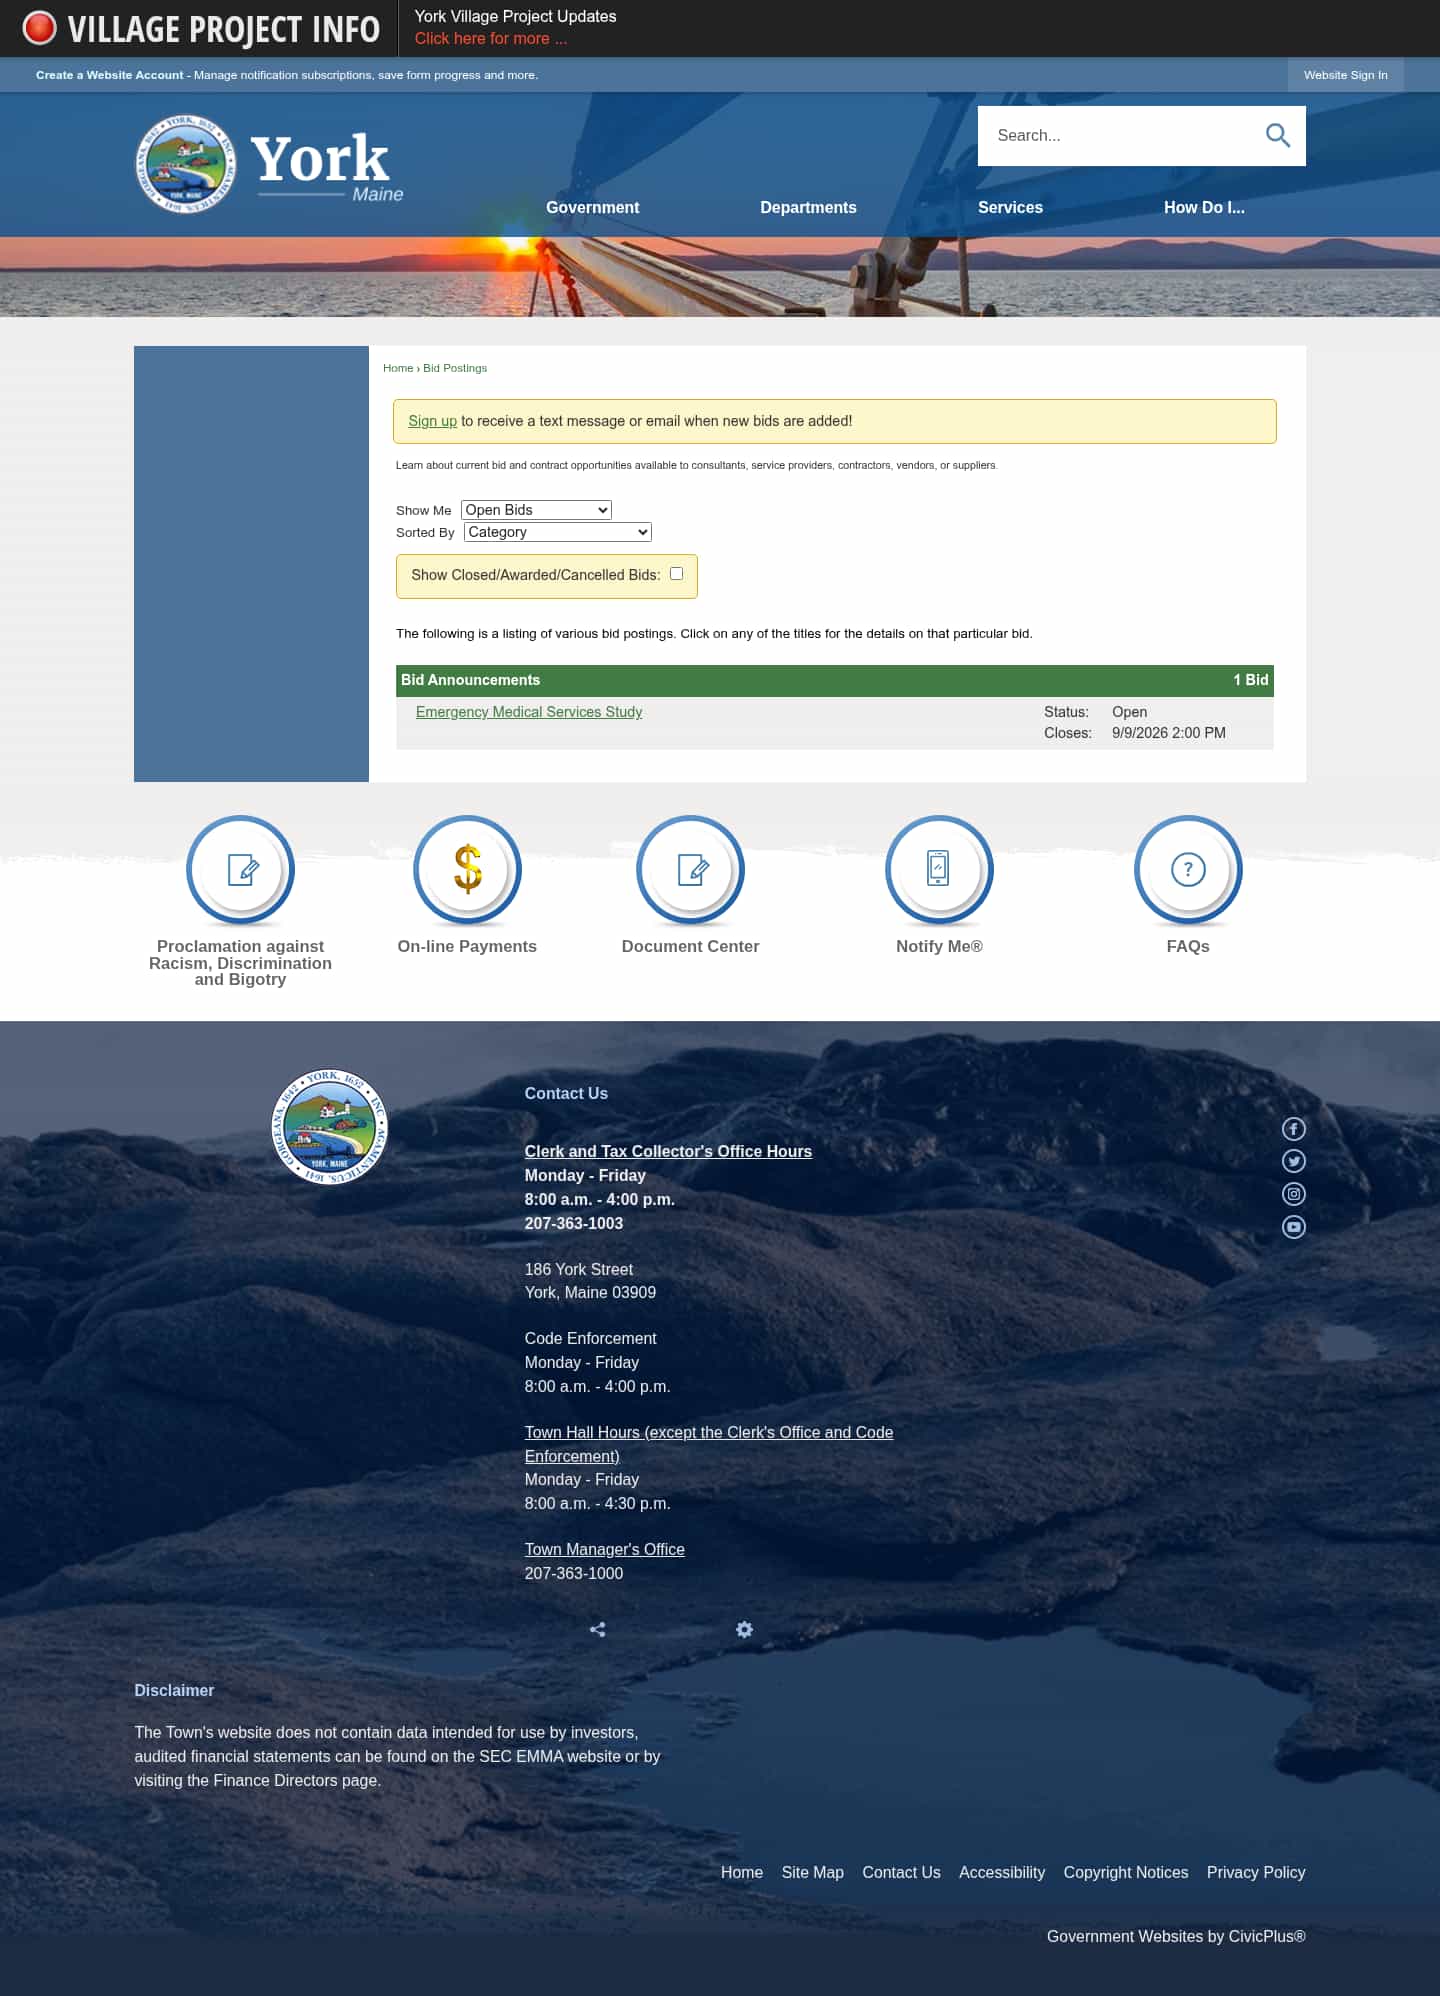The image size is (1440, 1996).
Task: Open the Notify Me phone icon
Action: point(939,870)
